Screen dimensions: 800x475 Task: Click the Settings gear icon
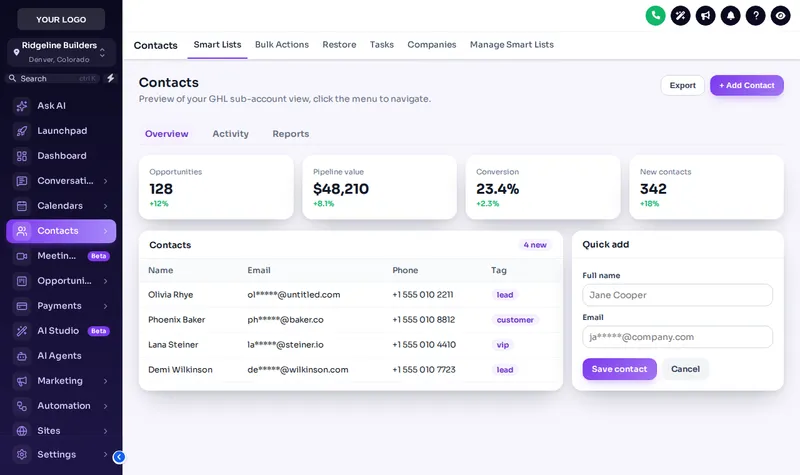(x=22, y=454)
